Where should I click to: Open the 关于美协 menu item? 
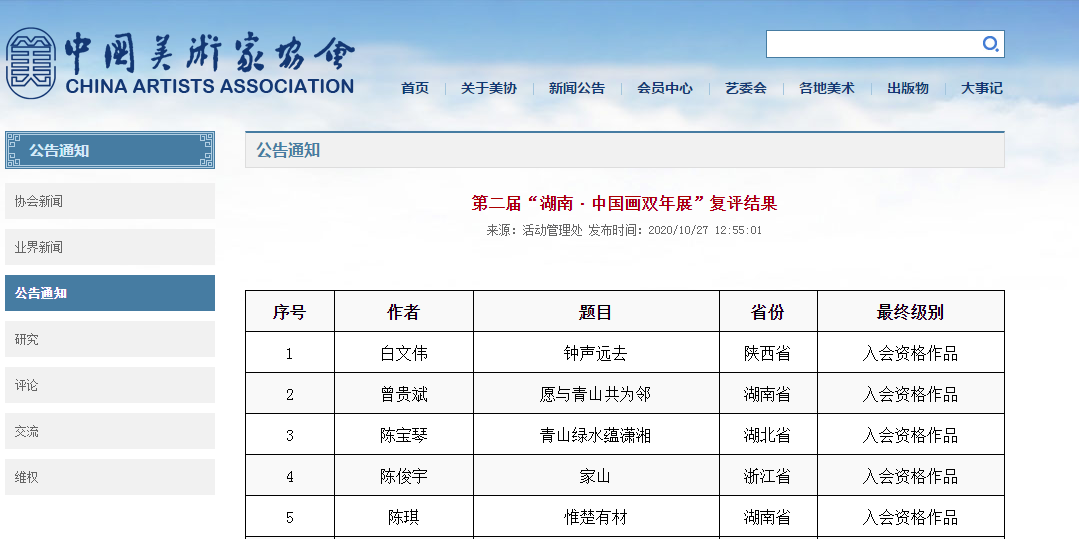click(x=489, y=88)
